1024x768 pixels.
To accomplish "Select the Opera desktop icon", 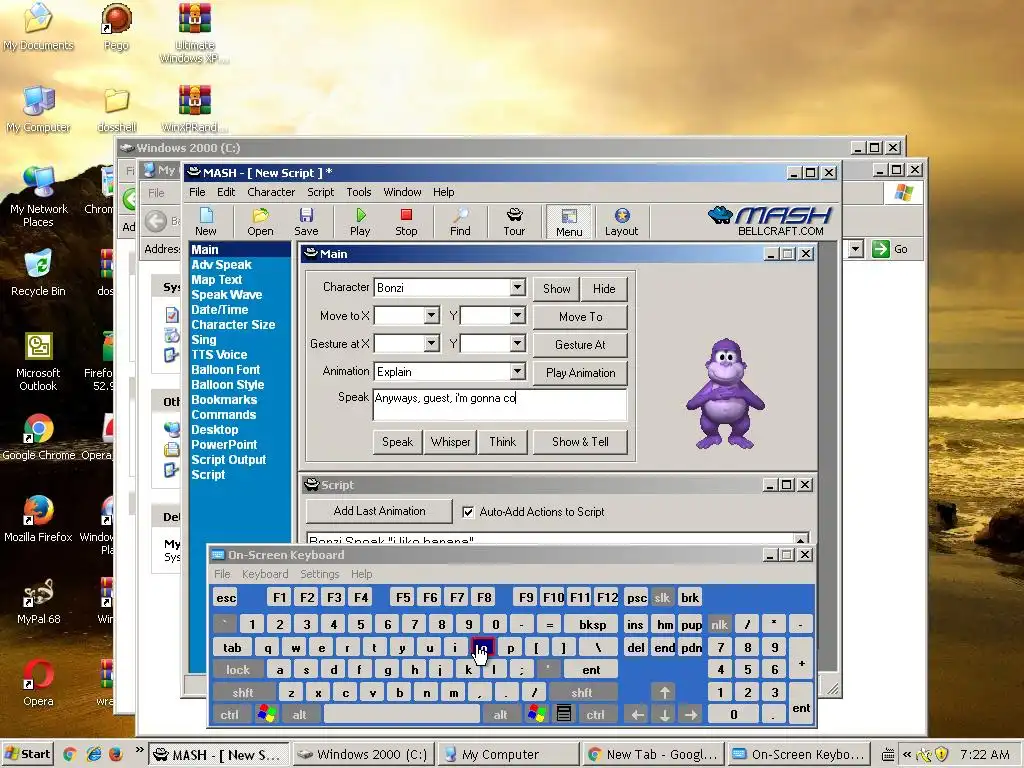I will click(38, 683).
